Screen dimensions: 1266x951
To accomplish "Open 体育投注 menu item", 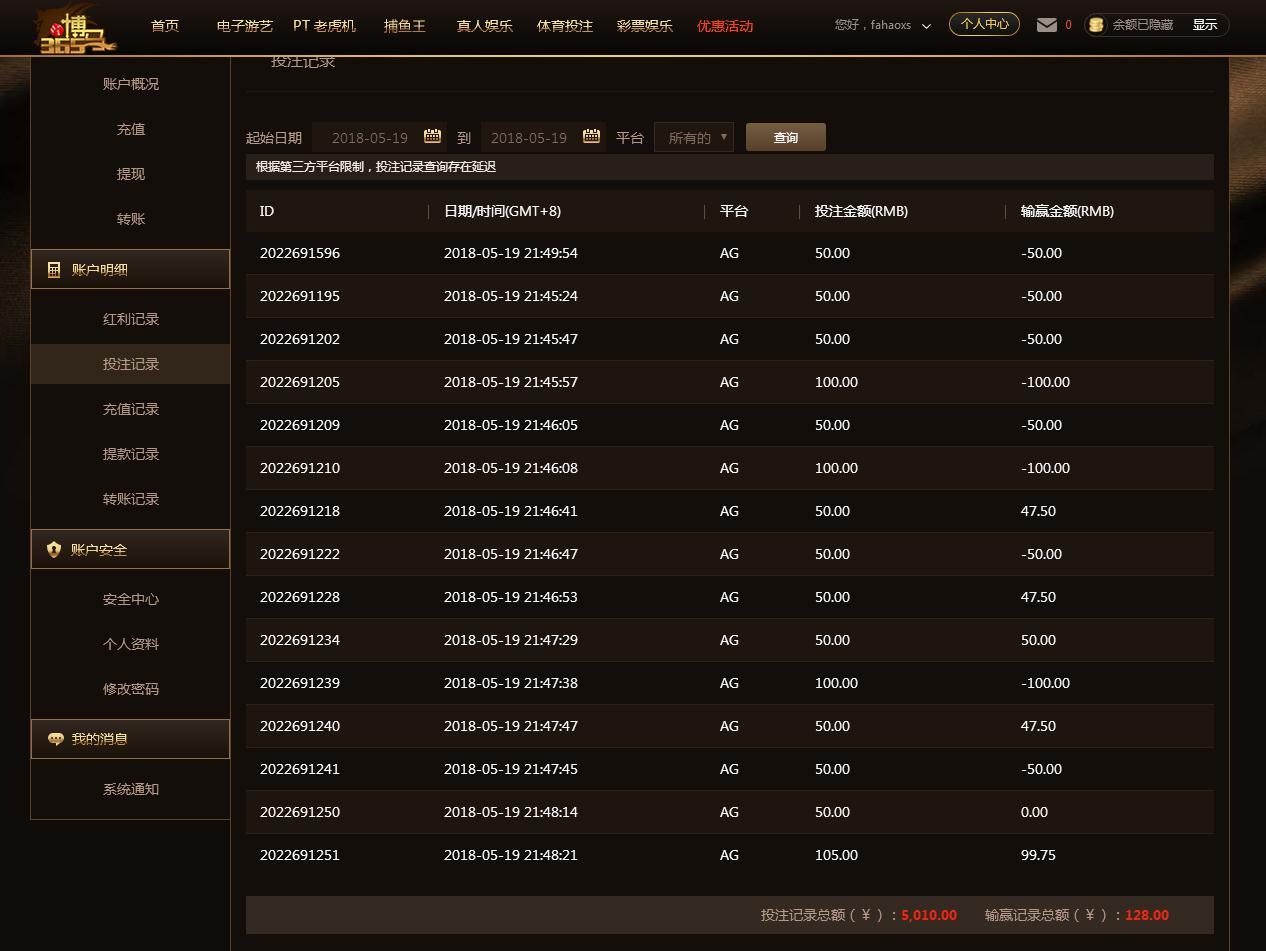I will [565, 26].
